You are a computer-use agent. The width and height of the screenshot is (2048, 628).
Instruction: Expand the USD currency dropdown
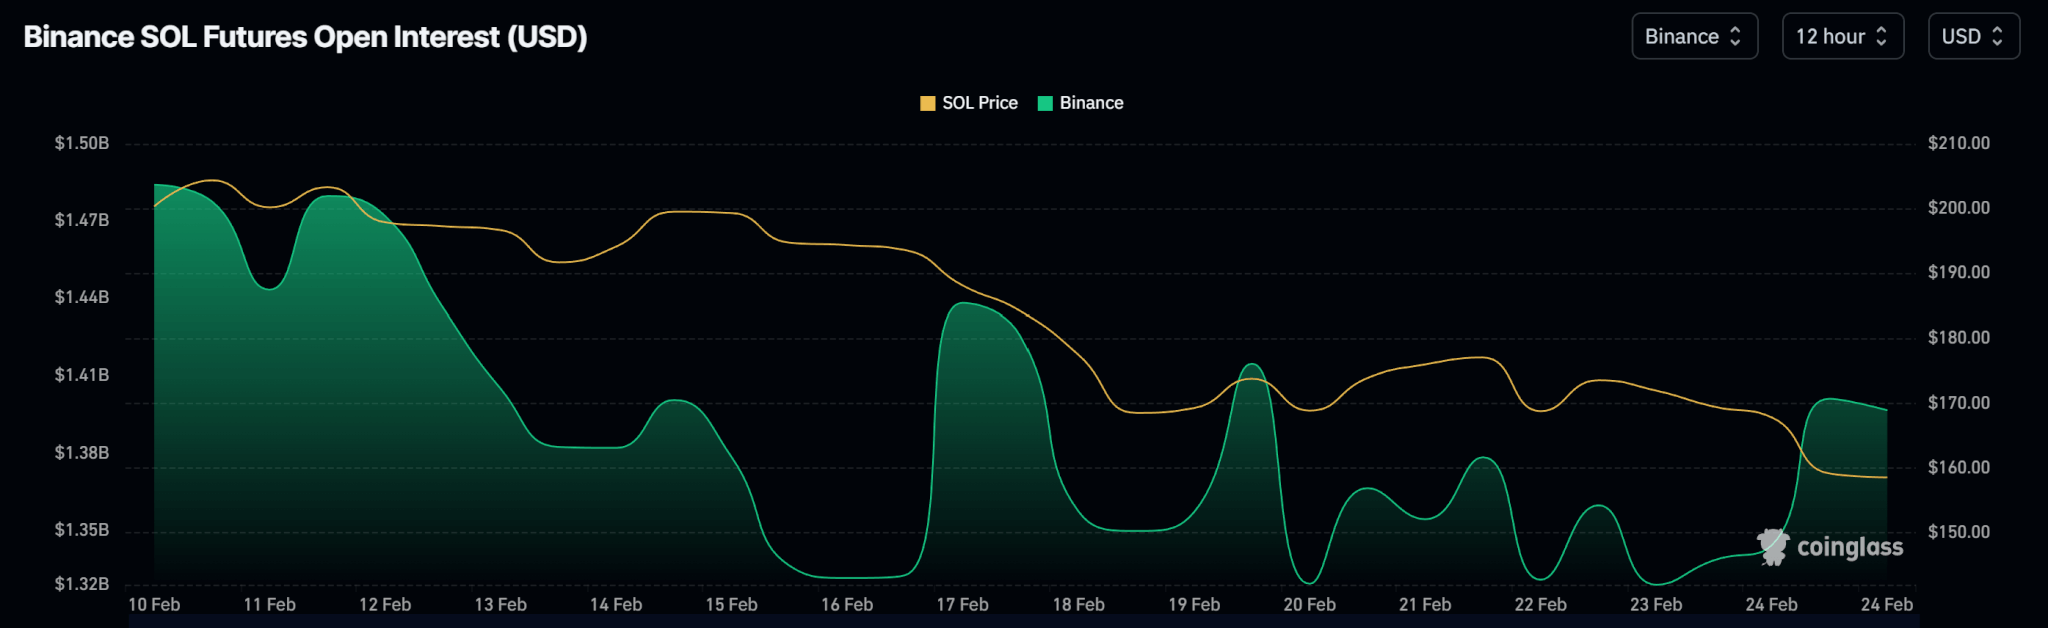click(x=1972, y=37)
